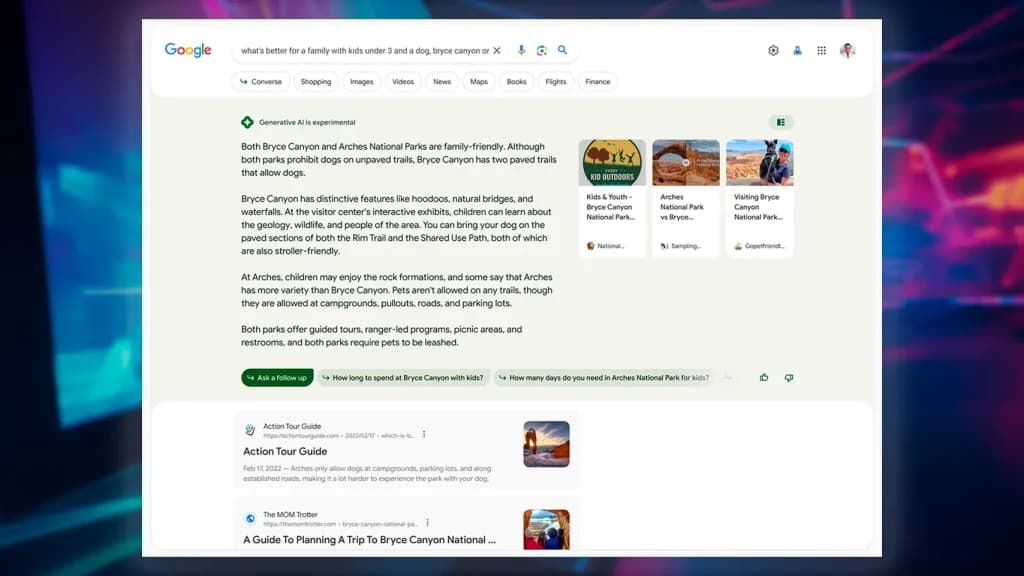Click the blue Search Labs flask icon
Screen dimensions: 1024x576
coord(796,49)
